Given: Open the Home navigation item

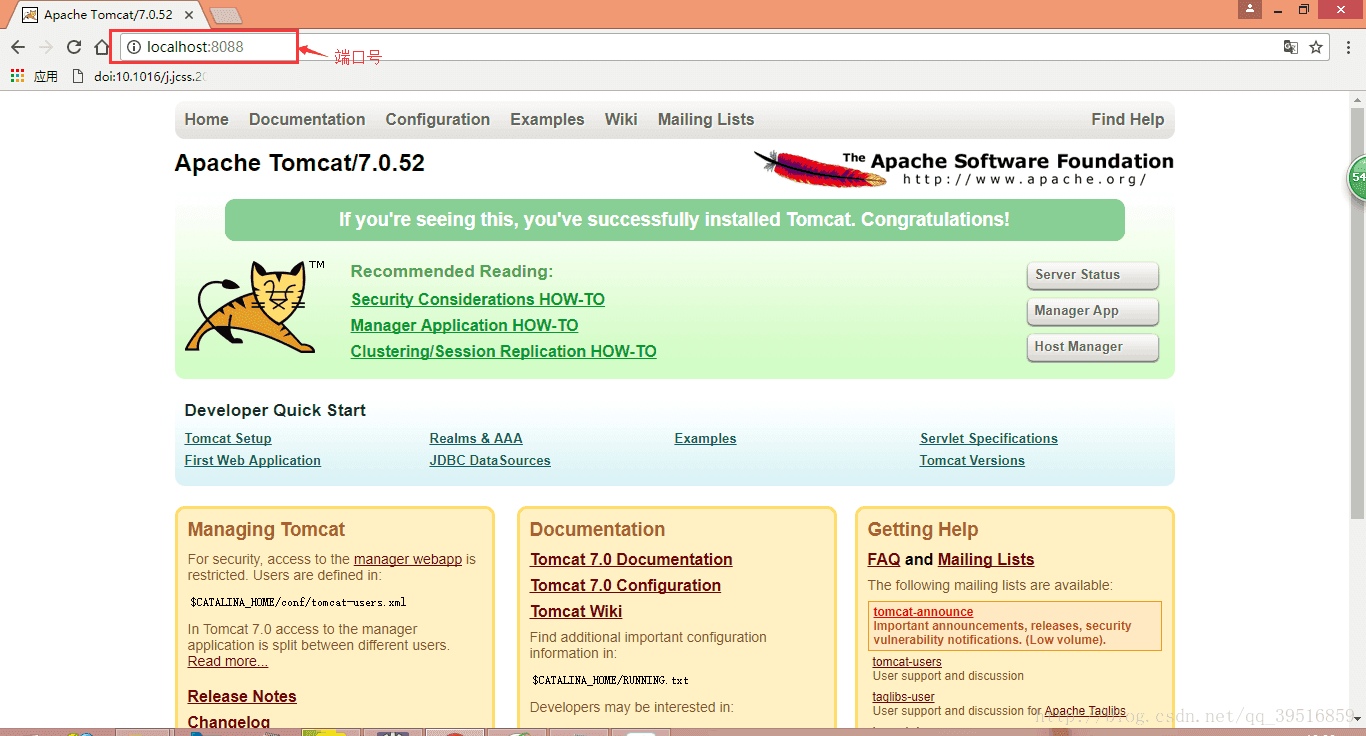Looking at the screenshot, I should 207,119.
